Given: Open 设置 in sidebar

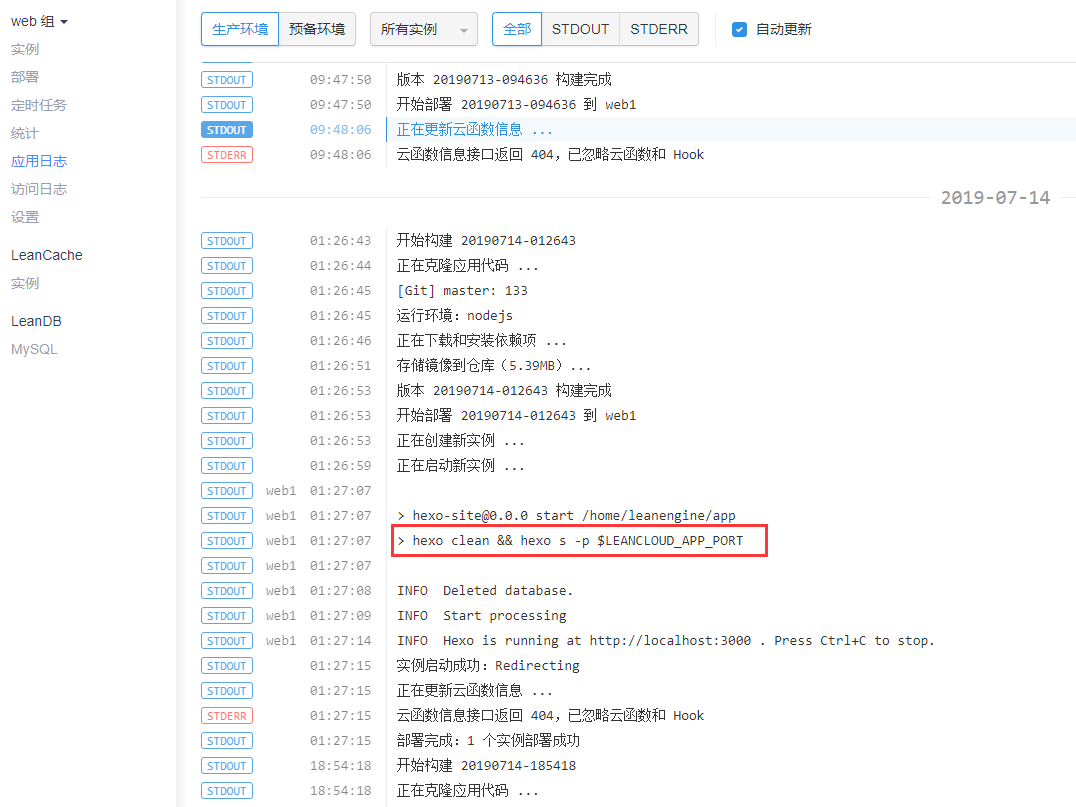Looking at the screenshot, I should click(25, 217).
